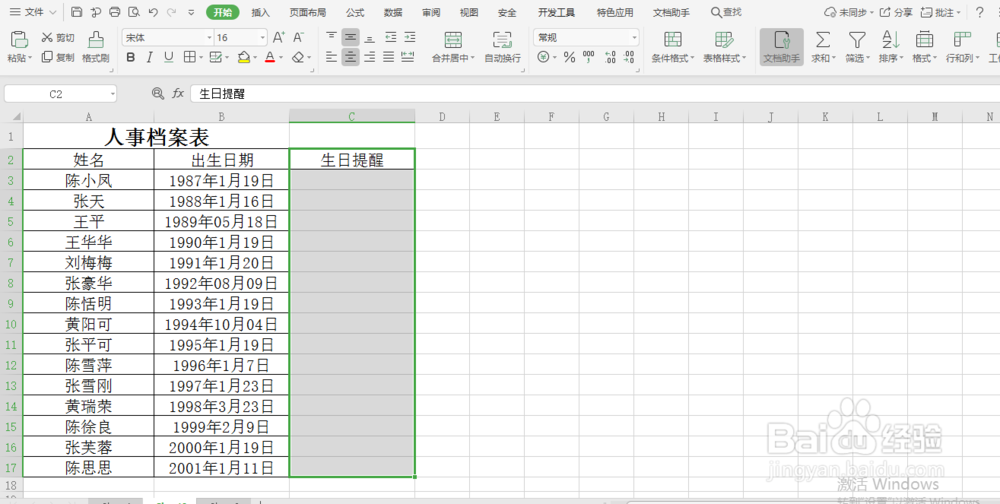
Task: Click the 批注 (Comment) button
Action: [x=940, y=12]
